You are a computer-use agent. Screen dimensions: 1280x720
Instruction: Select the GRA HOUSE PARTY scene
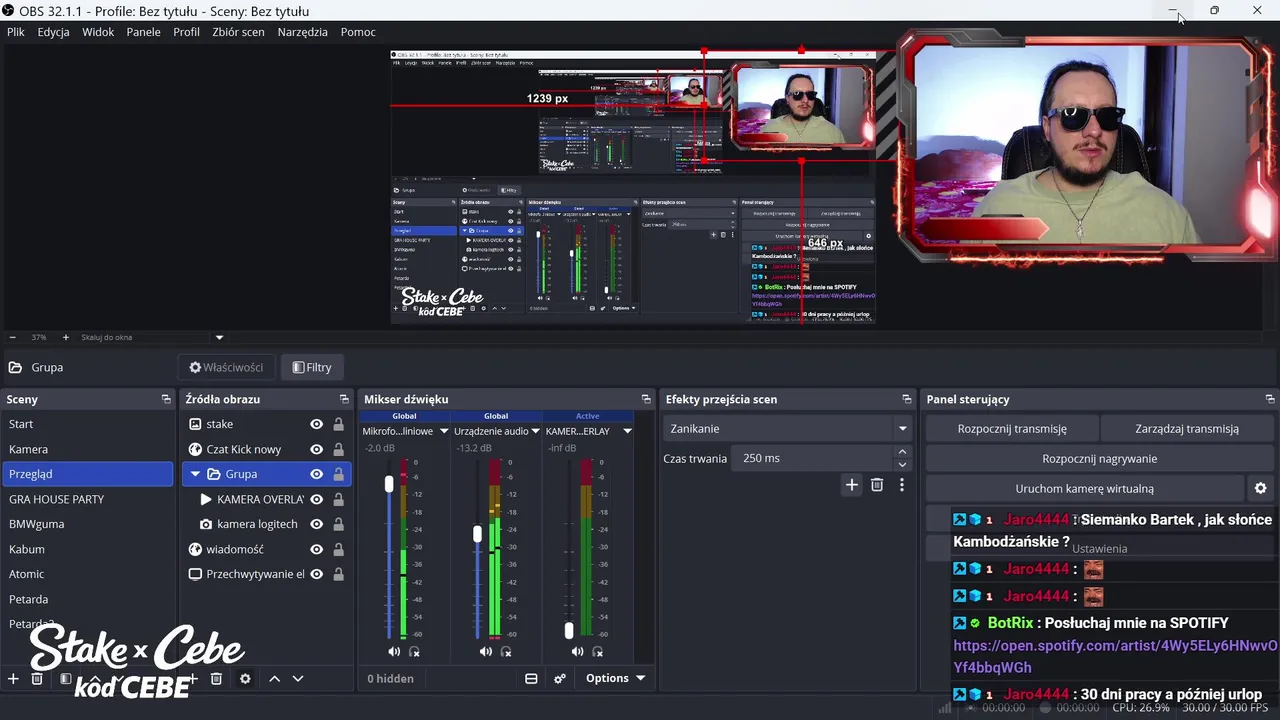88,499
